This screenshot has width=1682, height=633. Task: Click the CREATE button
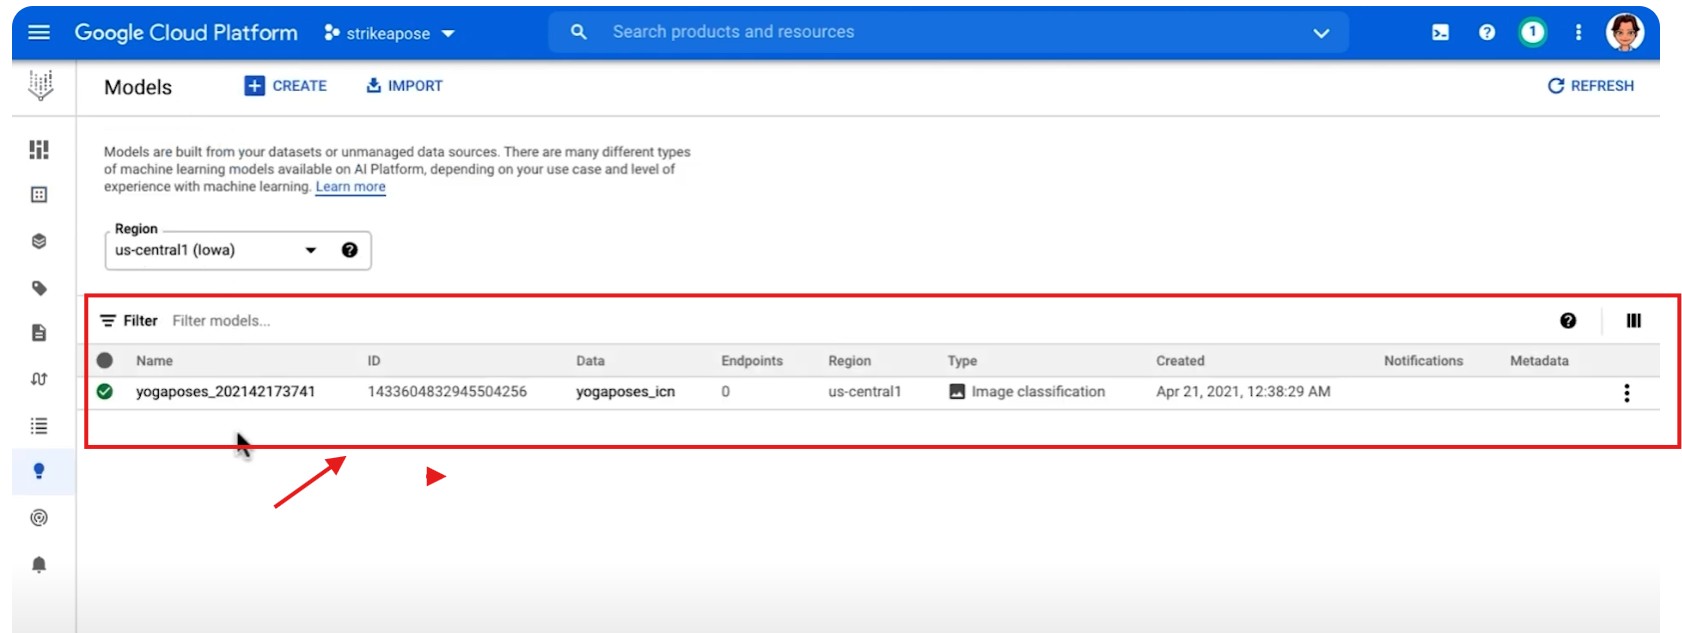tap(286, 86)
